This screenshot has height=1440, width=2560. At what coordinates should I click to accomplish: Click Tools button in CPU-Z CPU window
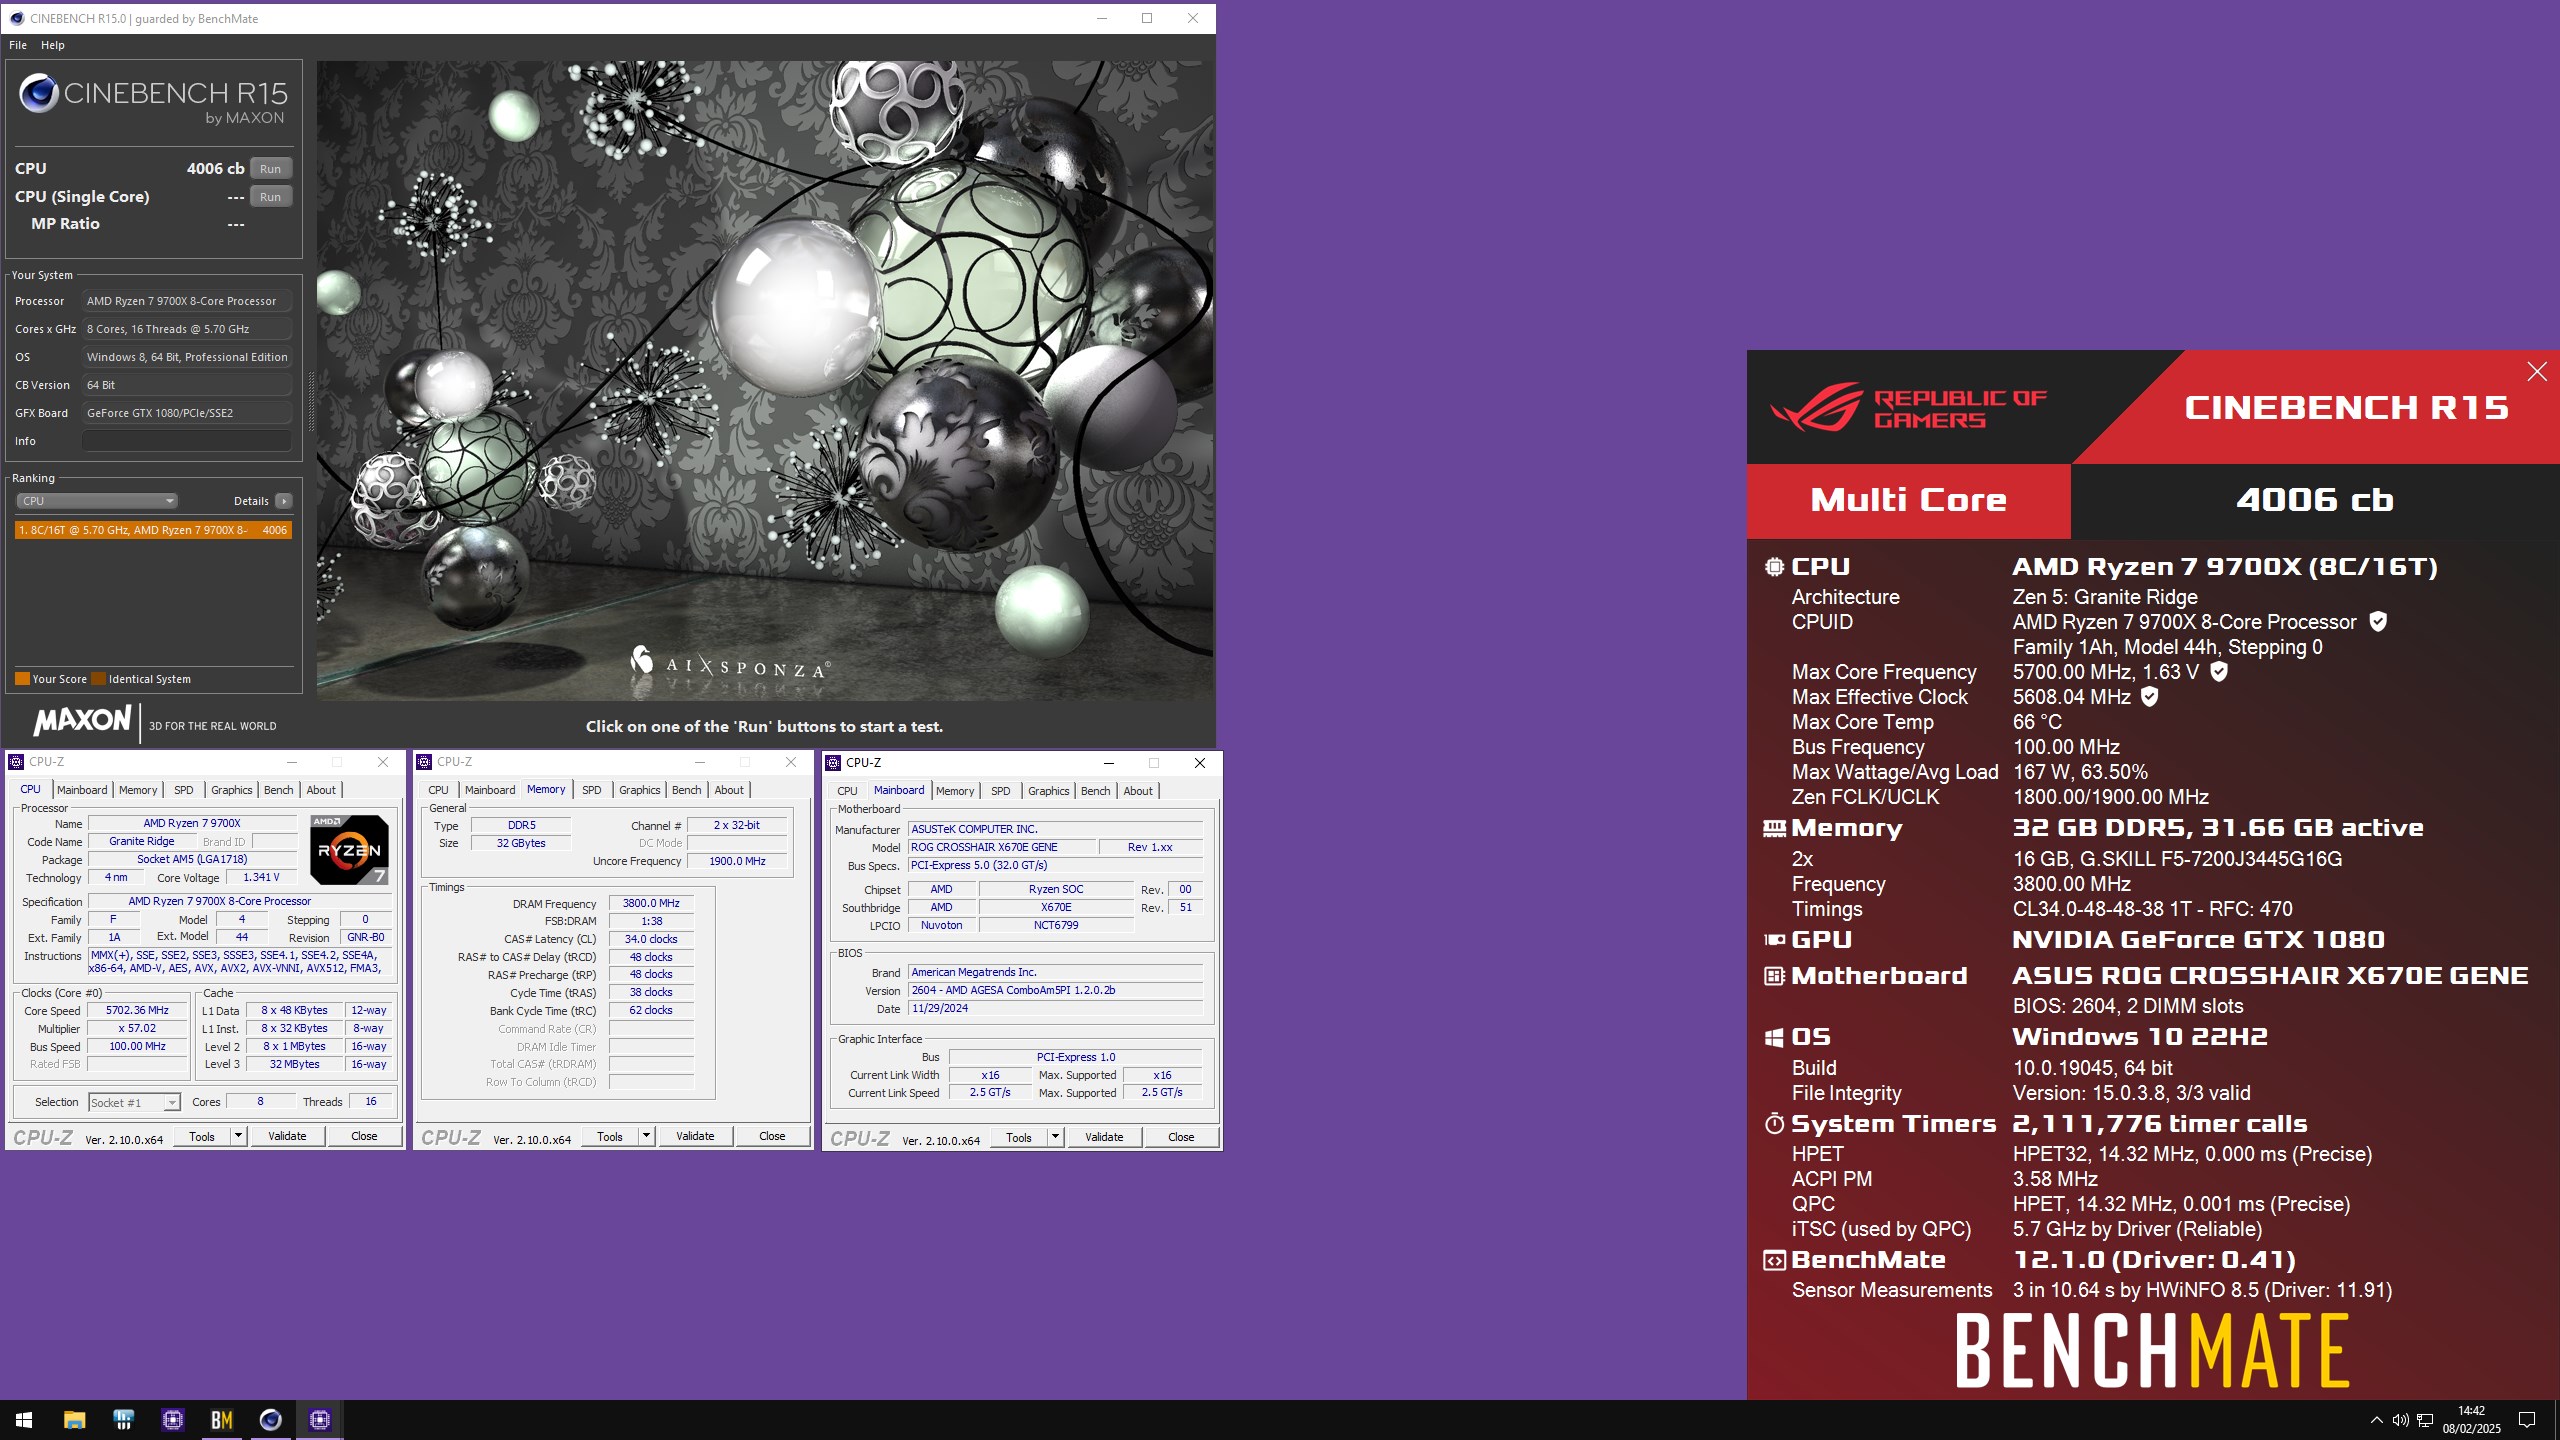(202, 1136)
